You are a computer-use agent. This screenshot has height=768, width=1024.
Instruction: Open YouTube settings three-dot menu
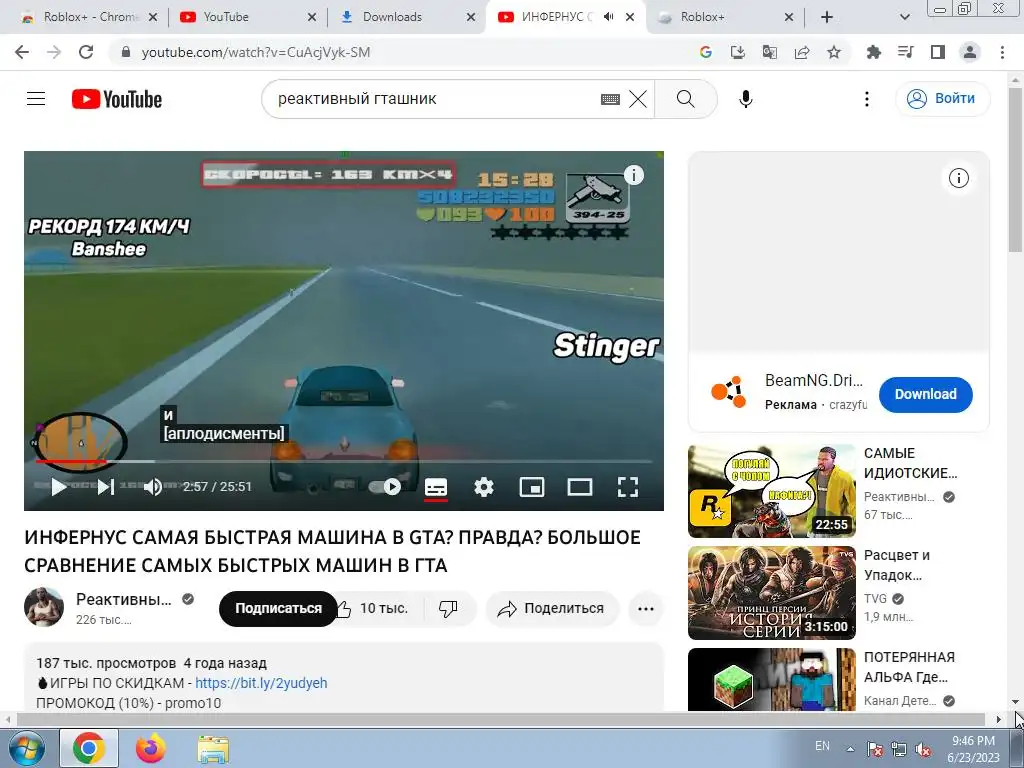867,99
